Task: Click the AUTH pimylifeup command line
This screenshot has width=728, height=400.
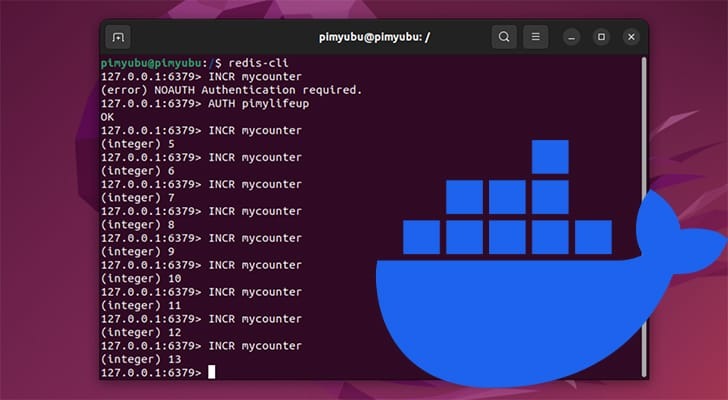Action: tap(205, 103)
